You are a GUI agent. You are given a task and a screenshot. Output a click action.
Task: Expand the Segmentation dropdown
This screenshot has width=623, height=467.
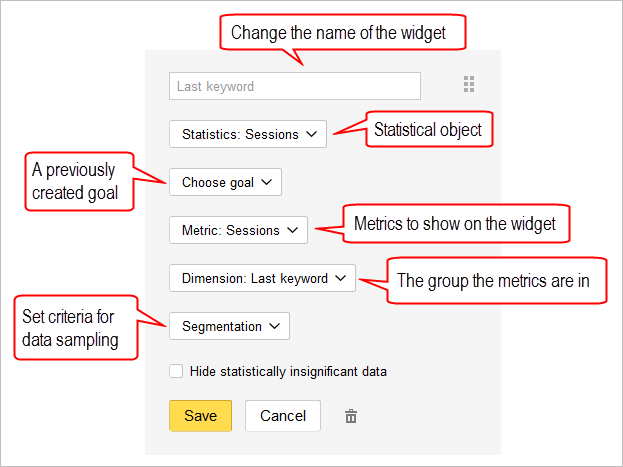point(229,326)
